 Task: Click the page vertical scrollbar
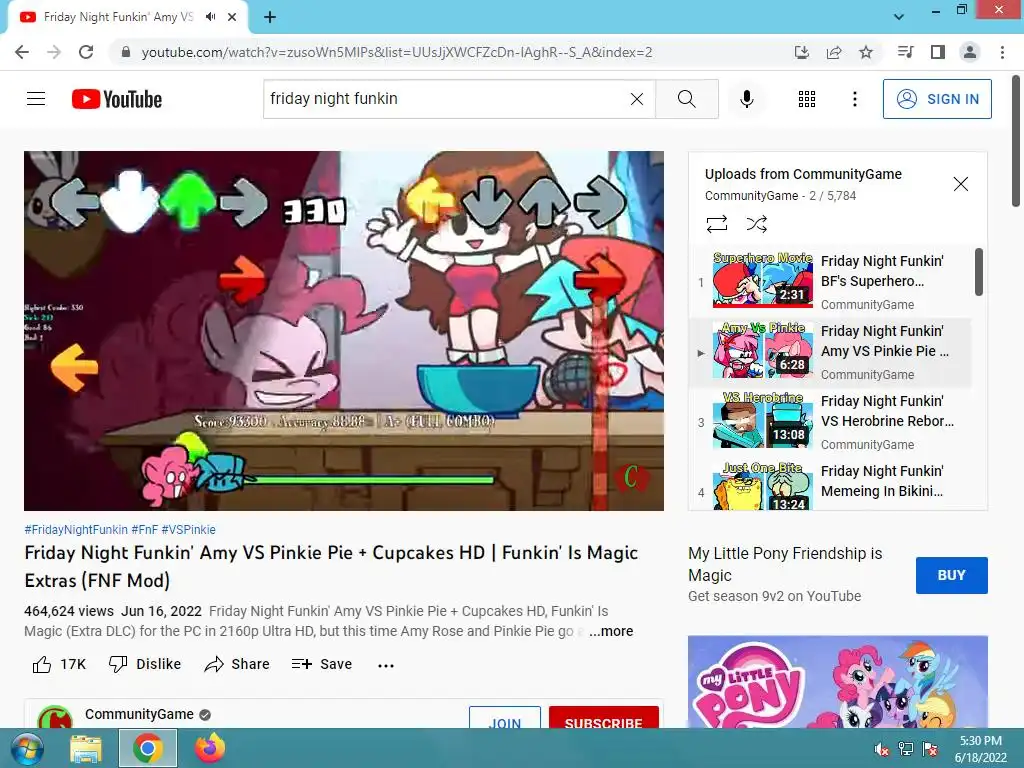click(x=1017, y=141)
